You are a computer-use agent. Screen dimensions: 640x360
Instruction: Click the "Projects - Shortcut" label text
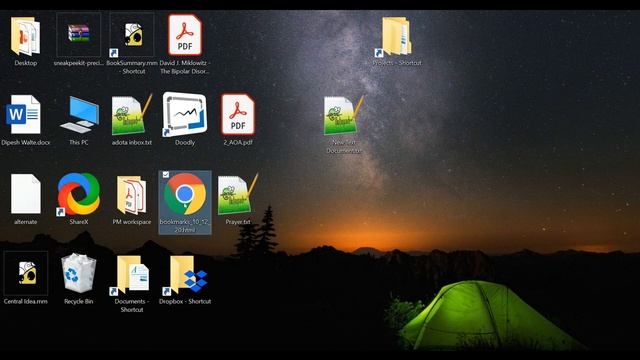coord(397,63)
